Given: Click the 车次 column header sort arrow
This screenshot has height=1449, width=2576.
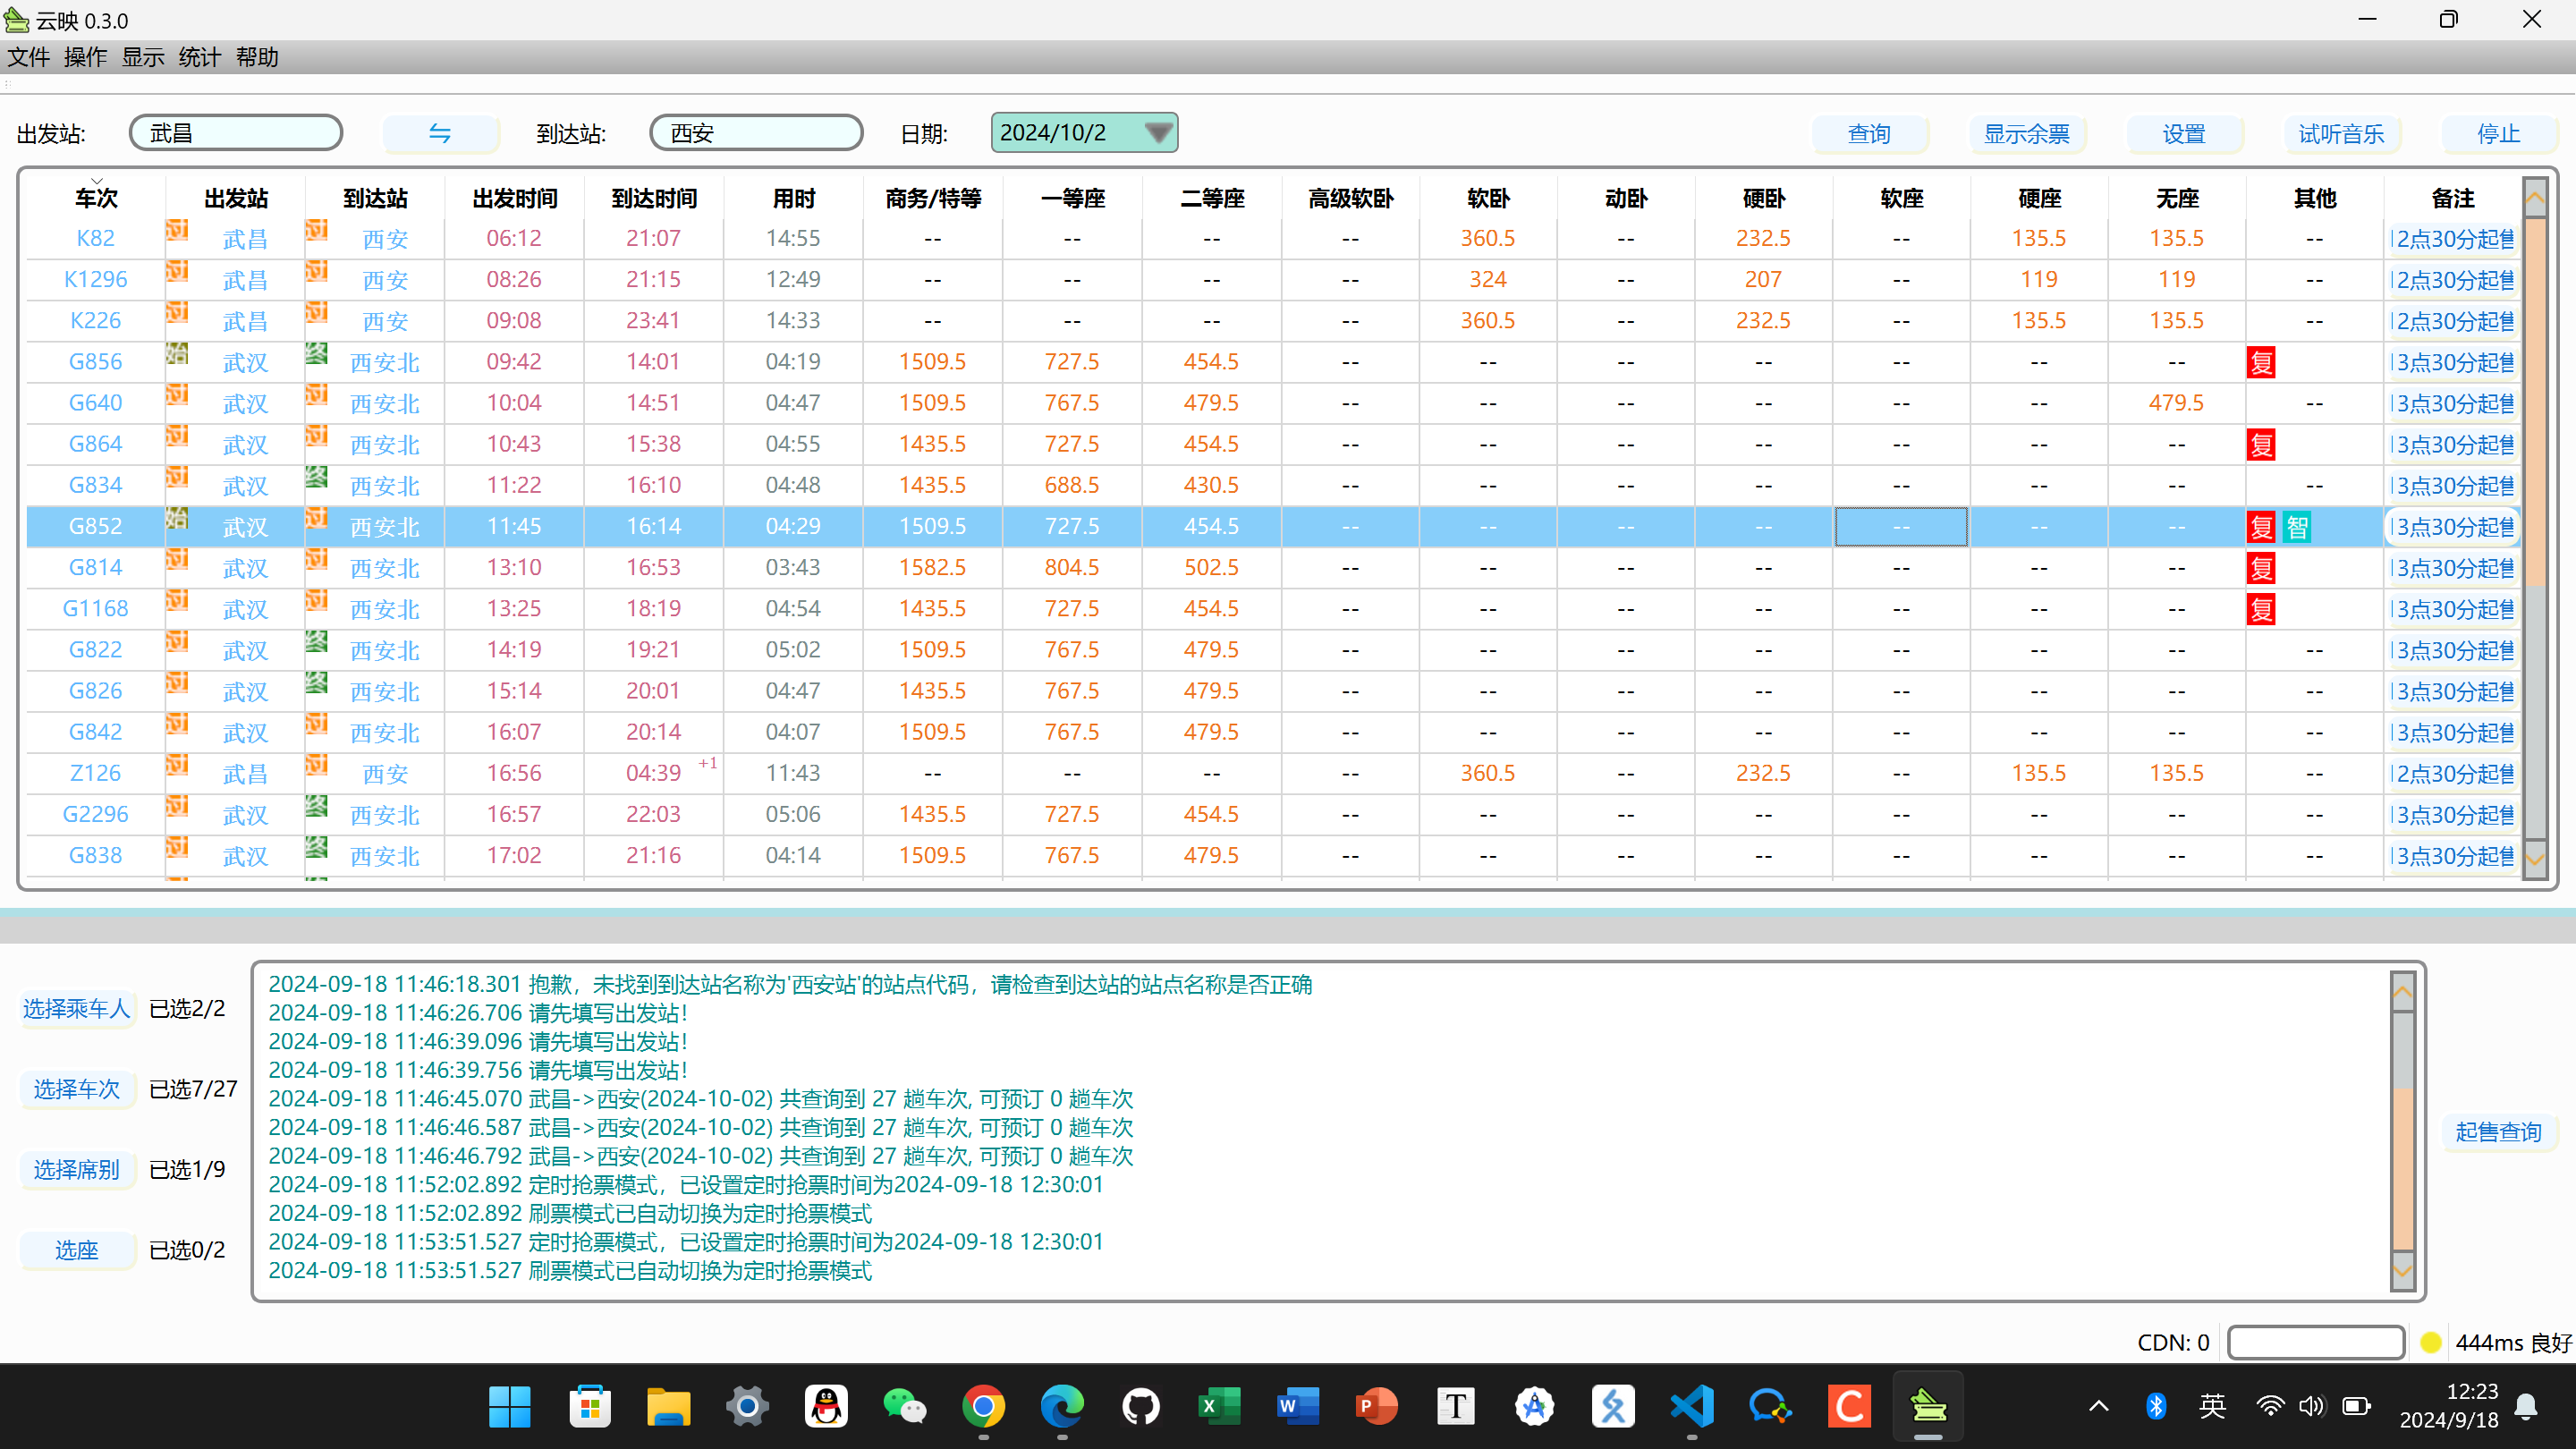Looking at the screenshot, I should (96, 182).
